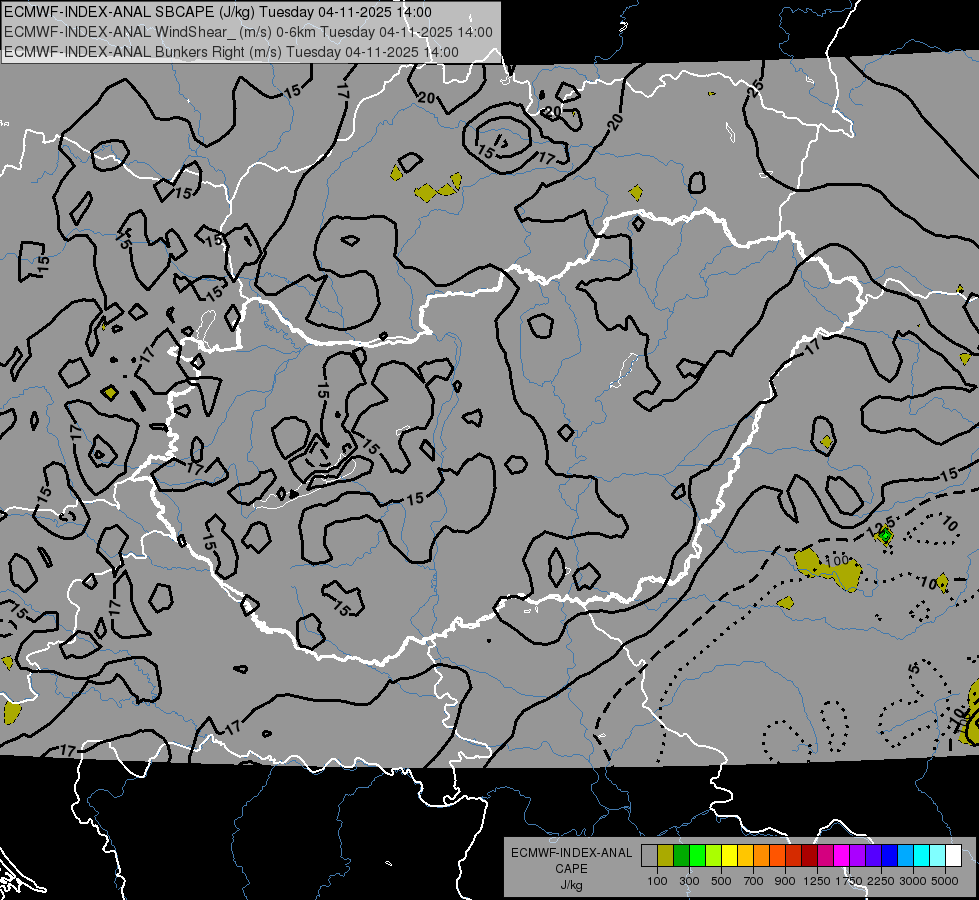The height and width of the screenshot is (900, 979).
Task: Click the orange-red legend swatch
Action: tap(777, 855)
